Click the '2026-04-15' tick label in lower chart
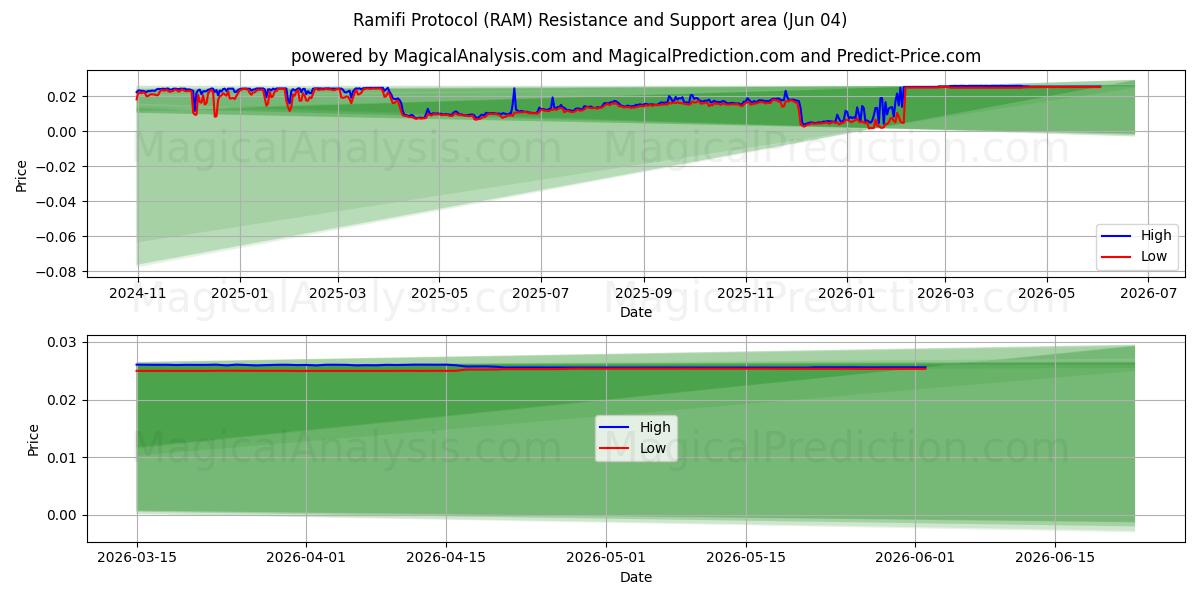Image resolution: width=1200 pixels, height=600 pixels. coord(445,558)
